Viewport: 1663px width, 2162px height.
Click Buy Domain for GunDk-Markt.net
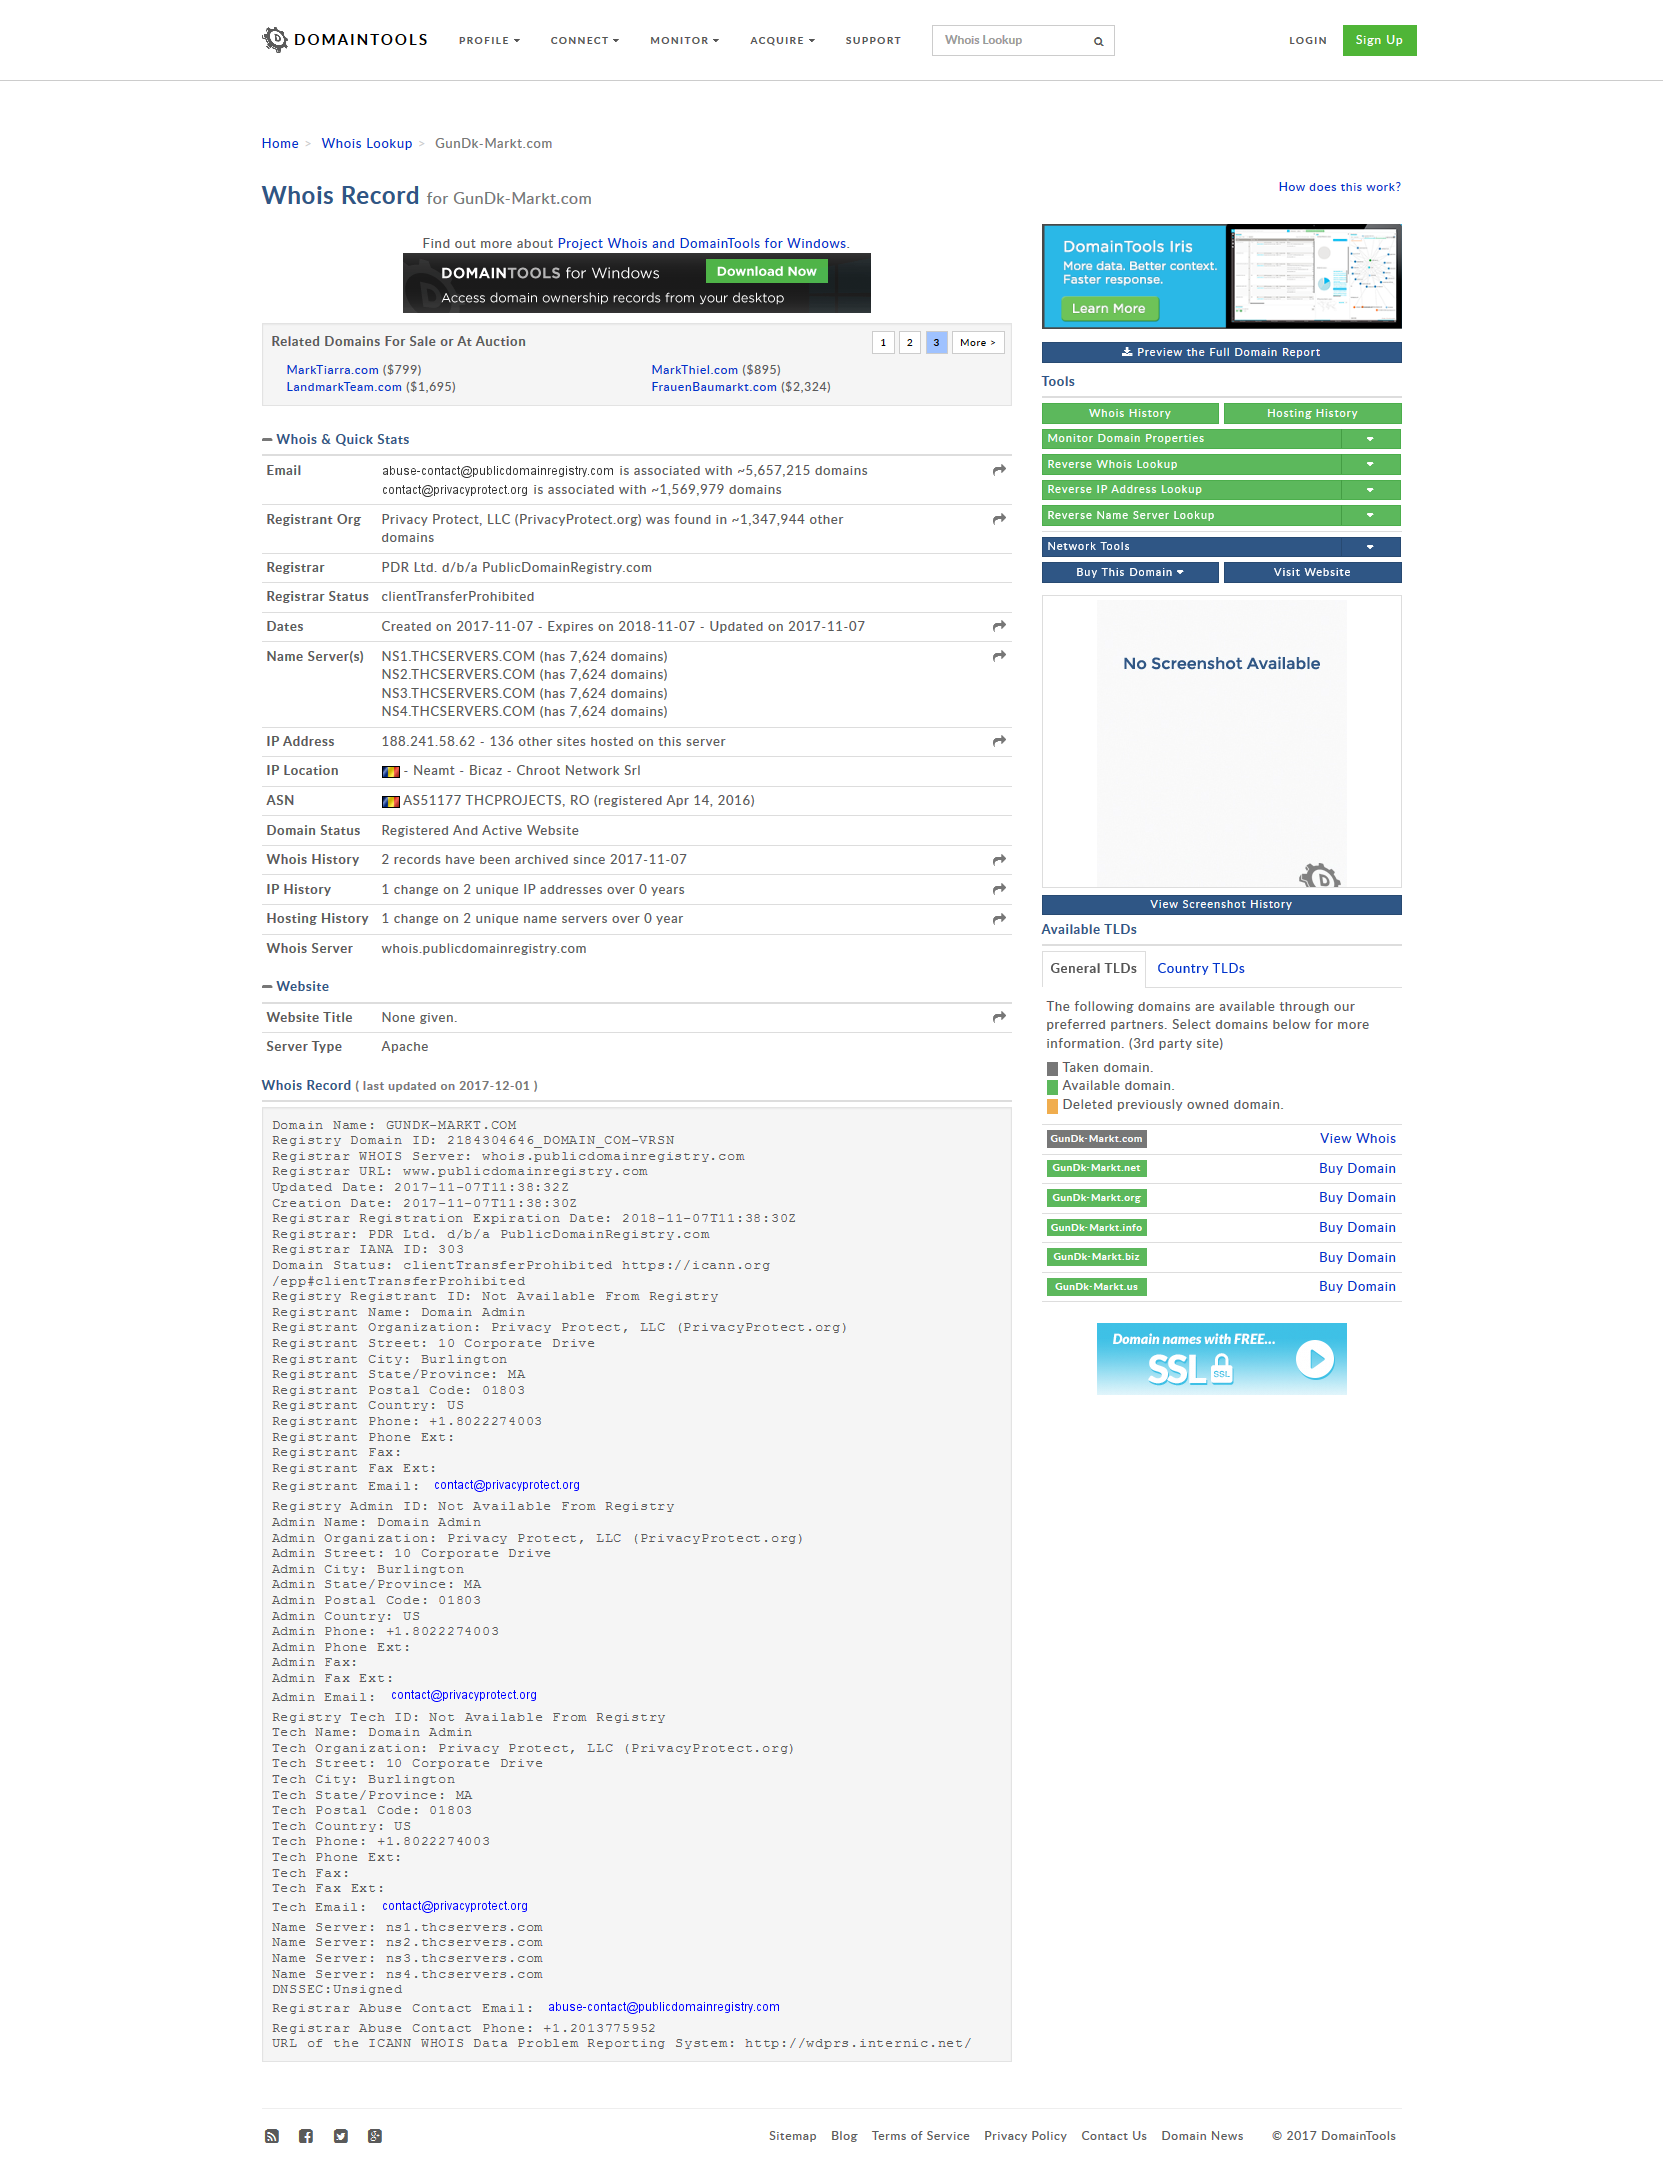click(x=1357, y=1168)
